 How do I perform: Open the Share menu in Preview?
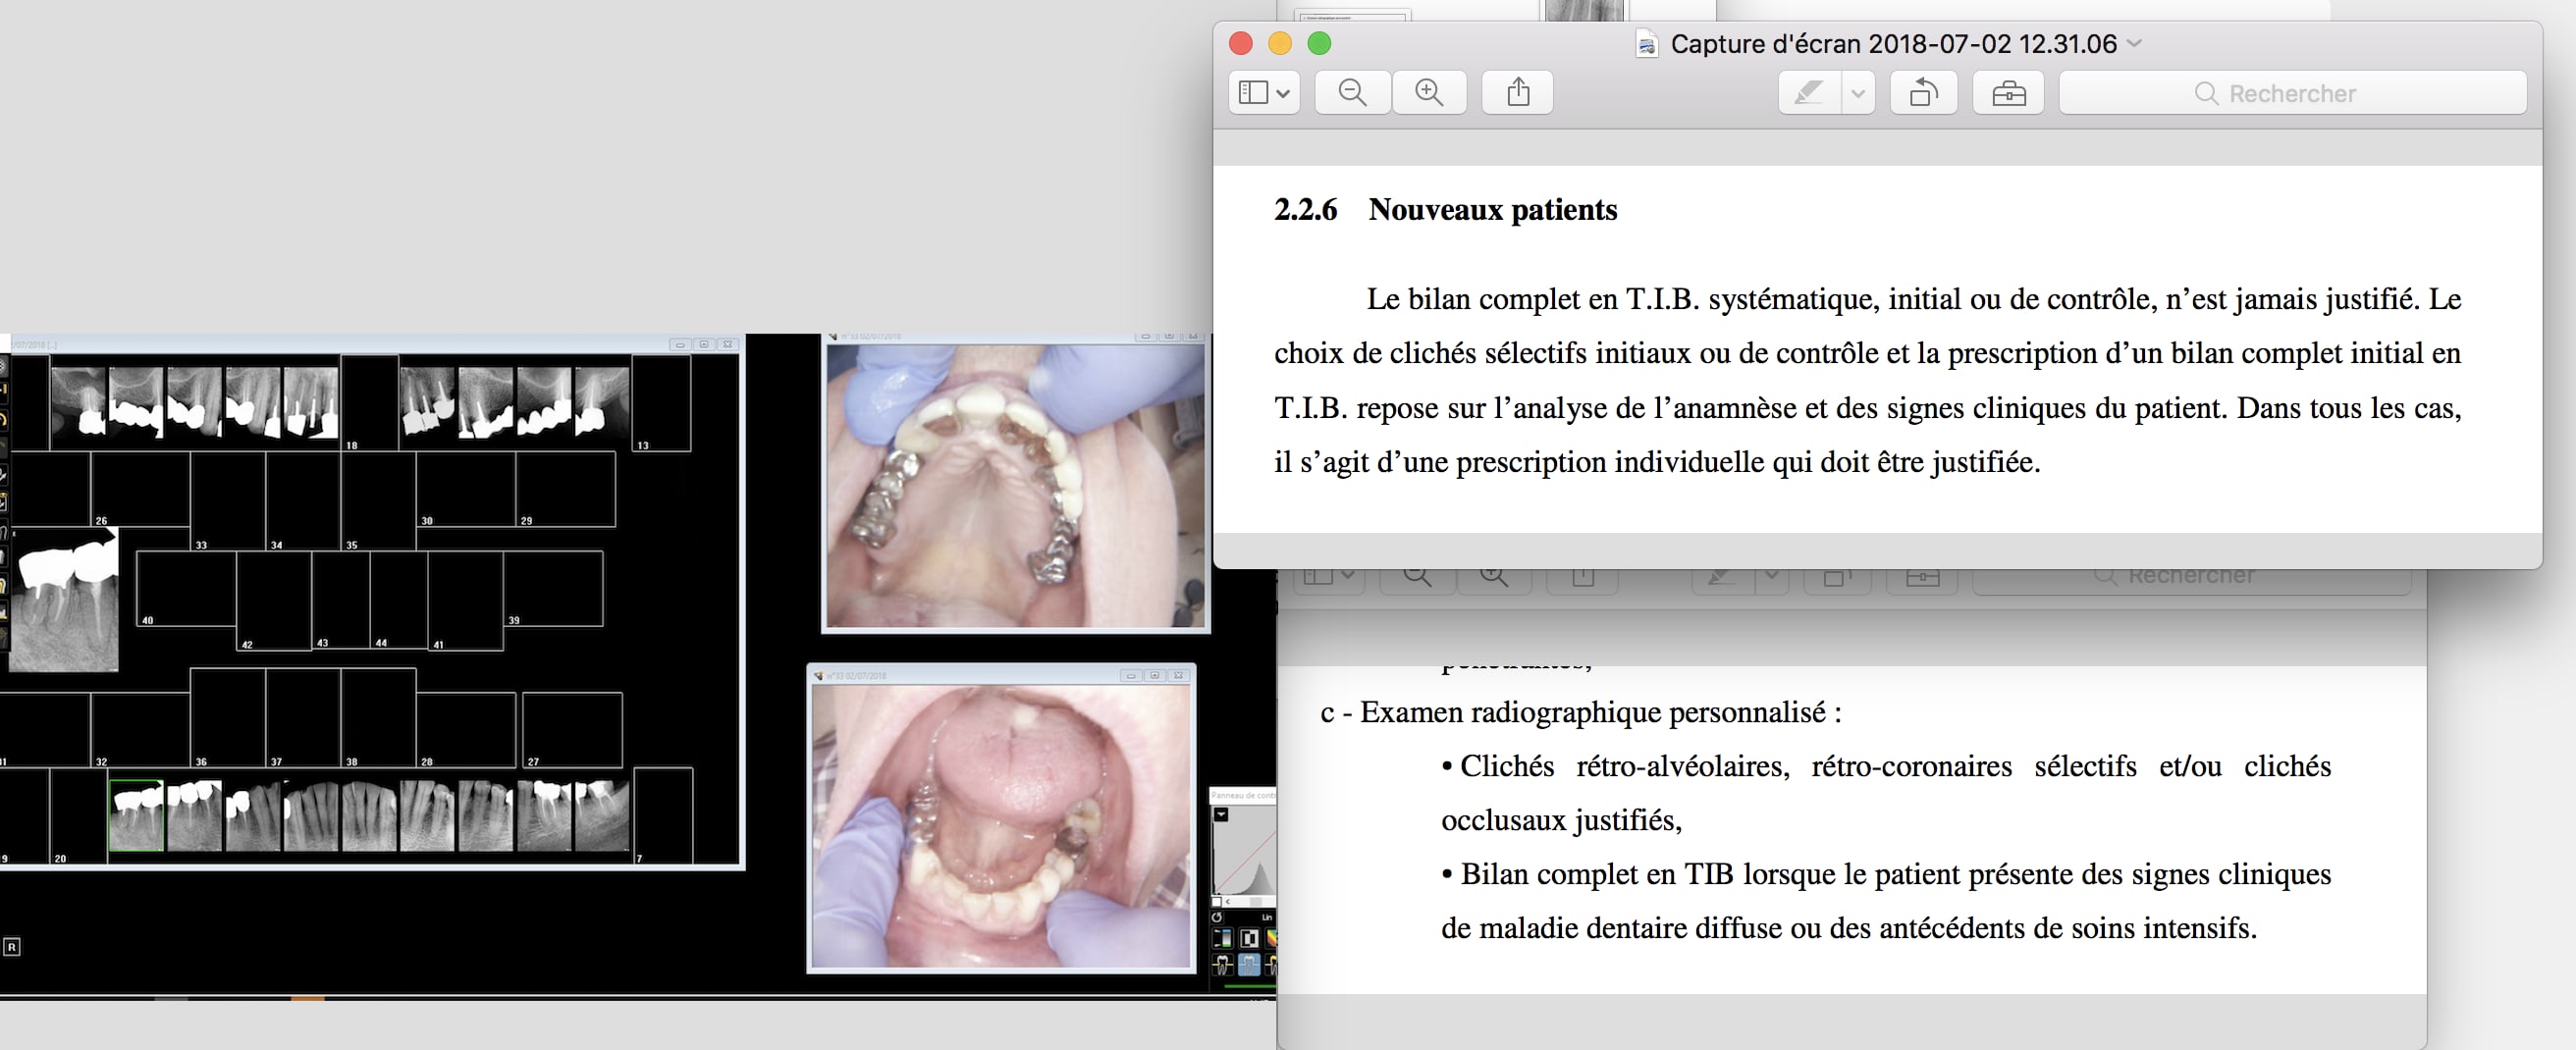click(x=1517, y=93)
